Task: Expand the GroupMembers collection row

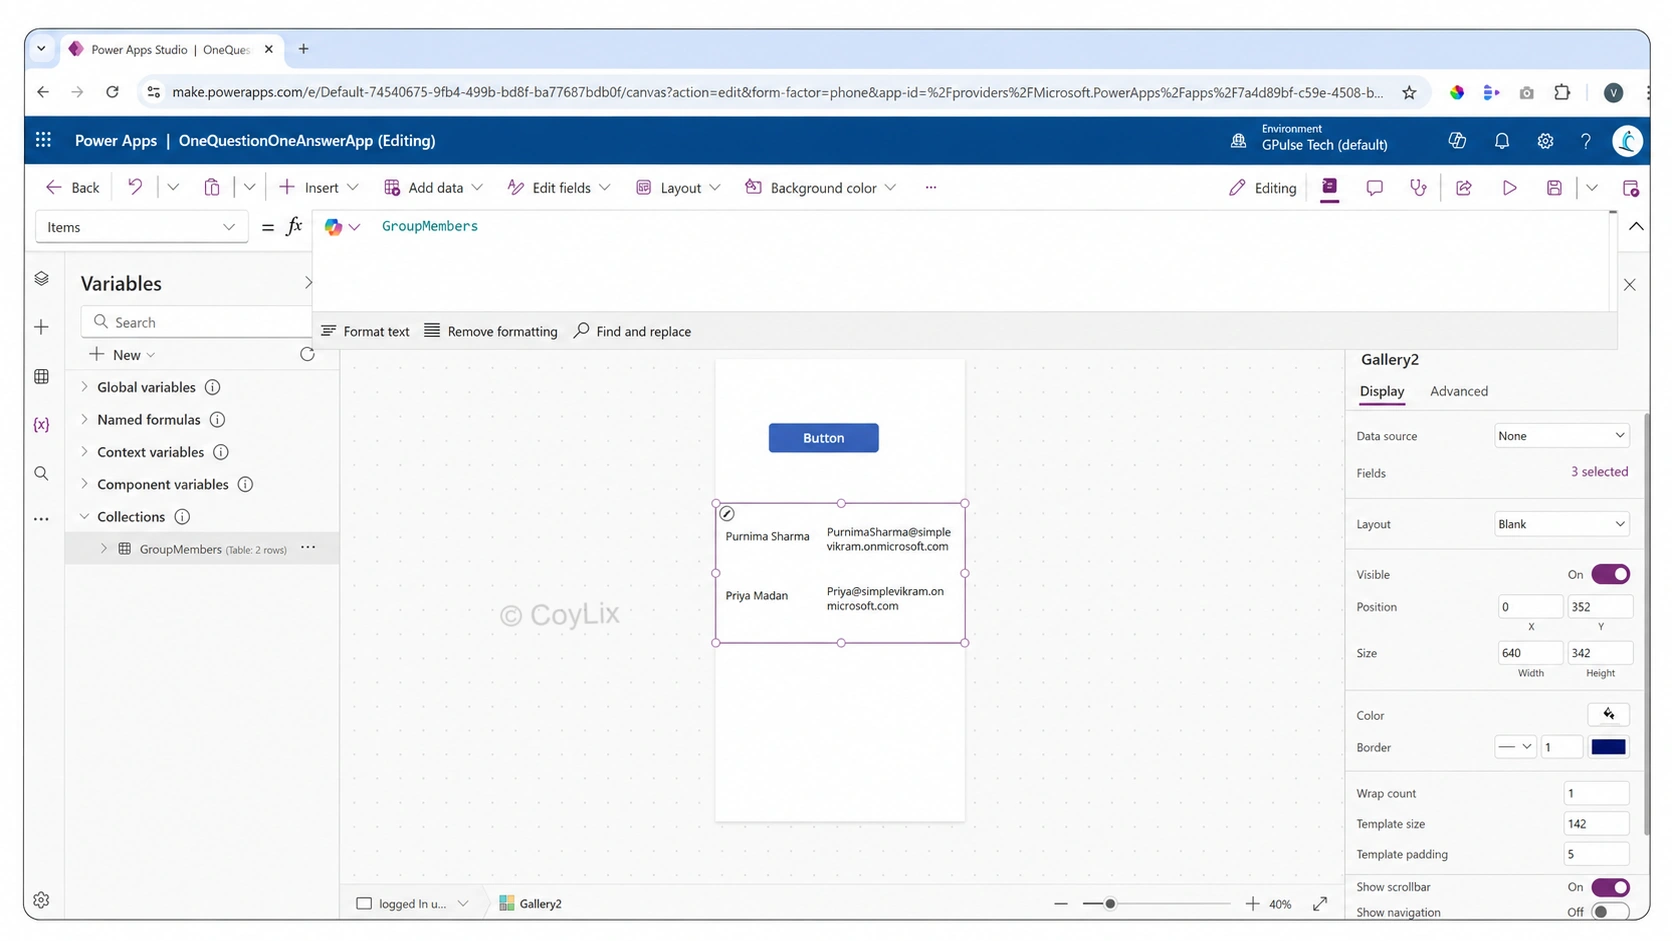Action: 104,548
